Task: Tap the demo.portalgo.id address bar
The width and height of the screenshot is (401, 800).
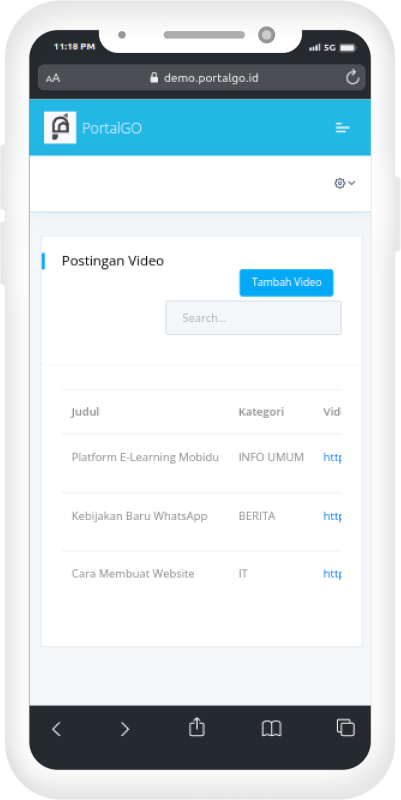Action: pyautogui.click(x=202, y=78)
